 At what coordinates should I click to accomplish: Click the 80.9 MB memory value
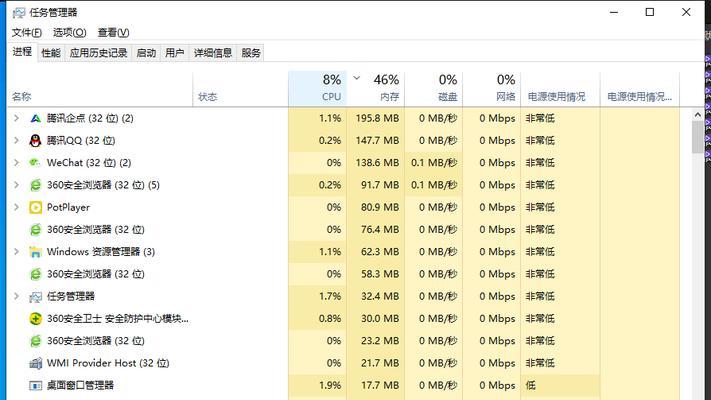tap(380, 207)
